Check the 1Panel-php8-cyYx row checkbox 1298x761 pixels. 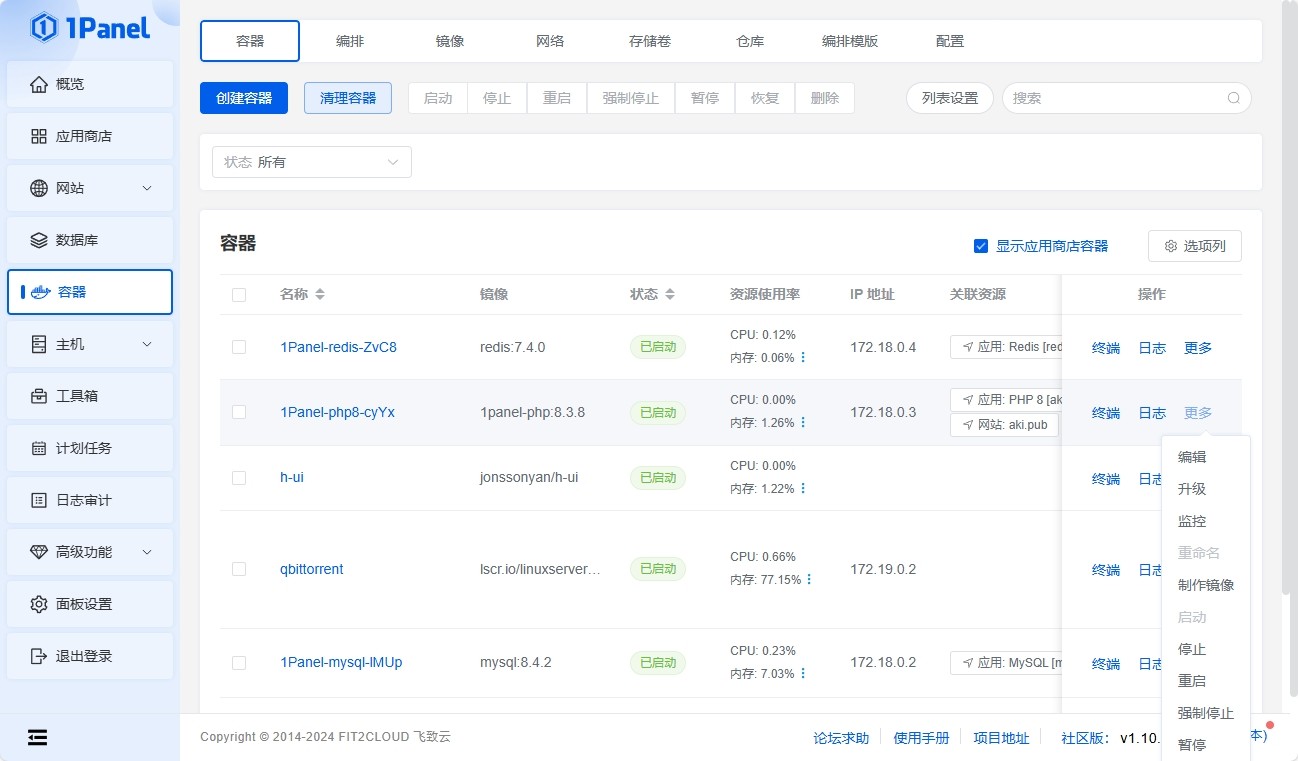[239, 412]
